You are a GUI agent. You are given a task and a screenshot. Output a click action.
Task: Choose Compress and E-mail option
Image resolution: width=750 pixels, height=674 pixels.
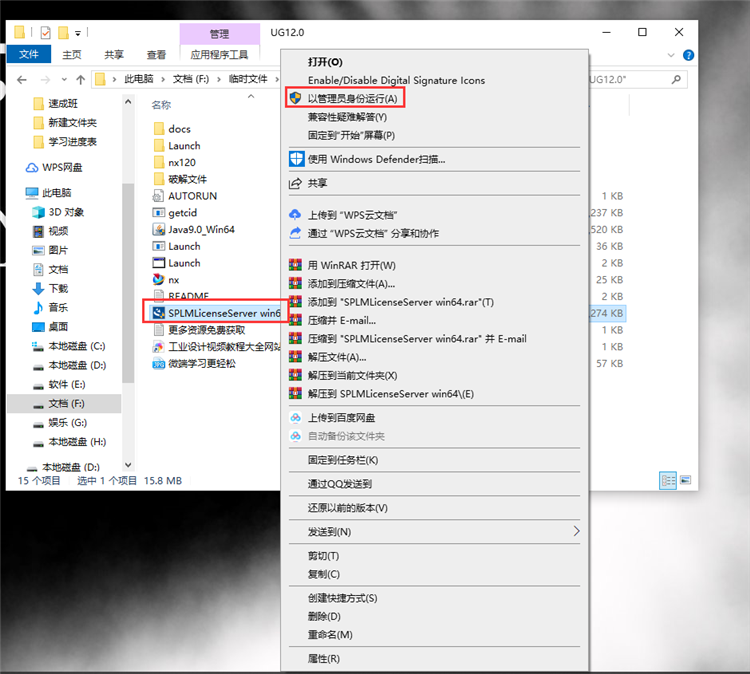pyautogui.click(x=342, y=320)
